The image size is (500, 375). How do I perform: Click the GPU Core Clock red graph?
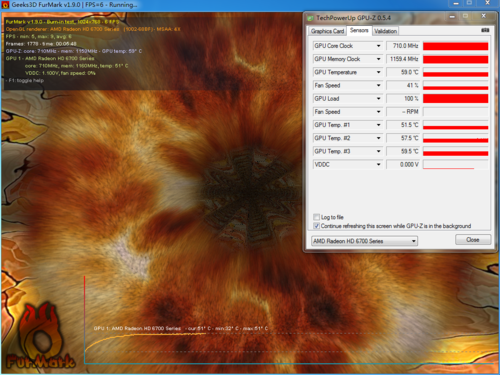(455, 46)
